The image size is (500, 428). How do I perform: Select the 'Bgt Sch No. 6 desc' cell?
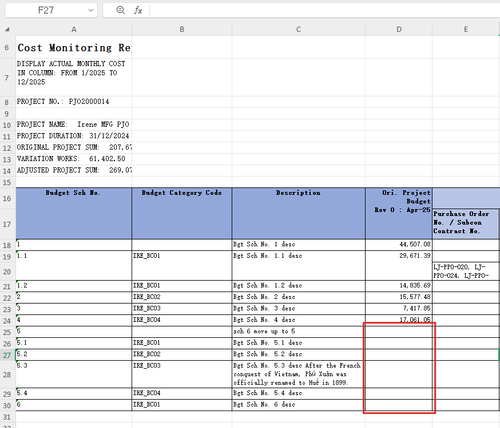(298, 405)
